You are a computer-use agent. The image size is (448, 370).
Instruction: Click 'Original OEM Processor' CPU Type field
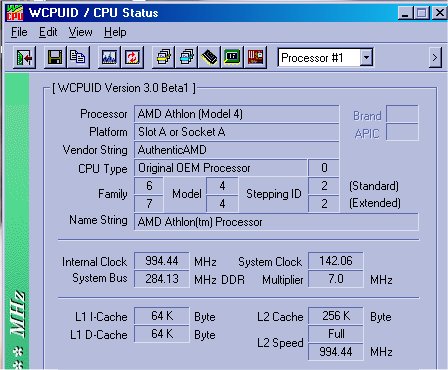[x=220, y=168]
